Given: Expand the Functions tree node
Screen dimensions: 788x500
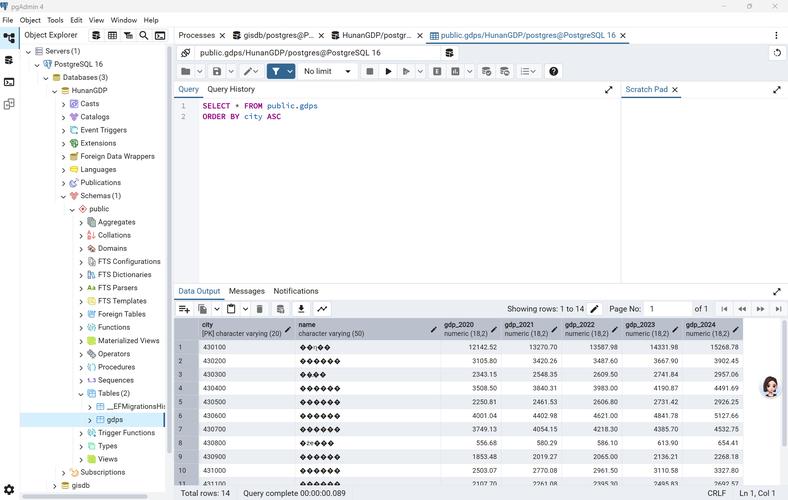Looking at the screenshot, I should (81, 327).
